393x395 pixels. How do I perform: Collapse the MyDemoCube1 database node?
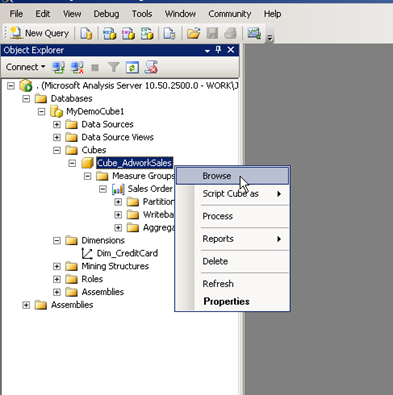(x=41, y=112)
